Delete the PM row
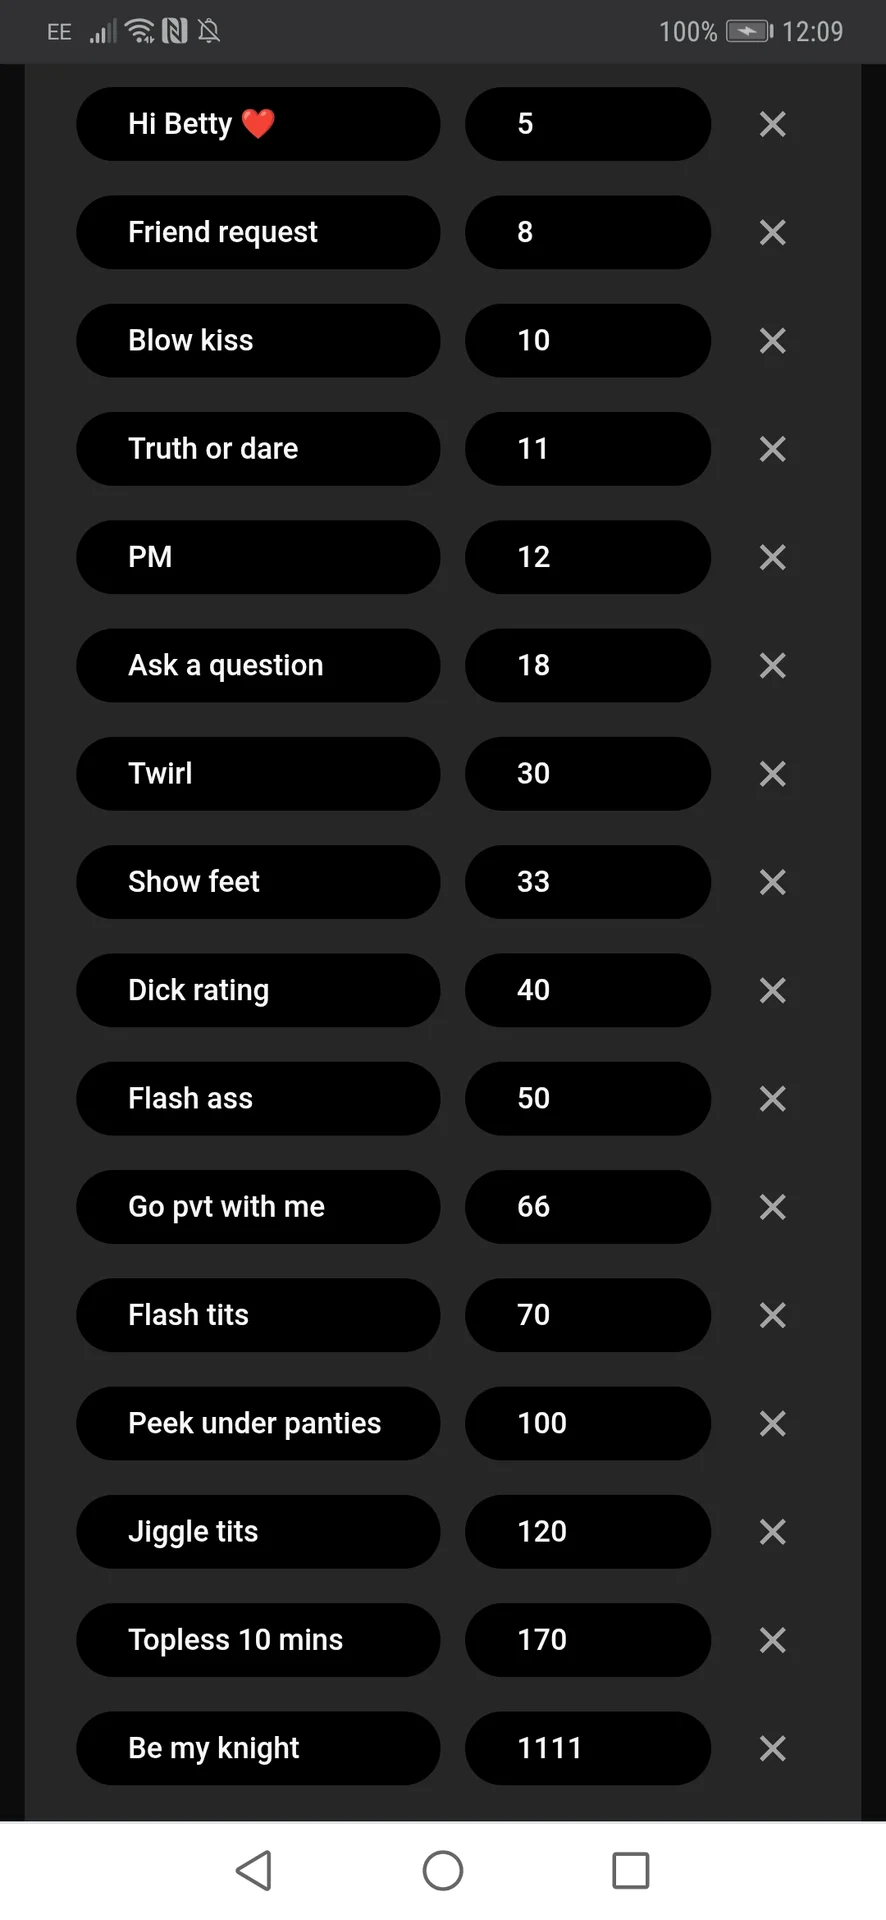The image size is (886, 1920). (x=772, y=557)
